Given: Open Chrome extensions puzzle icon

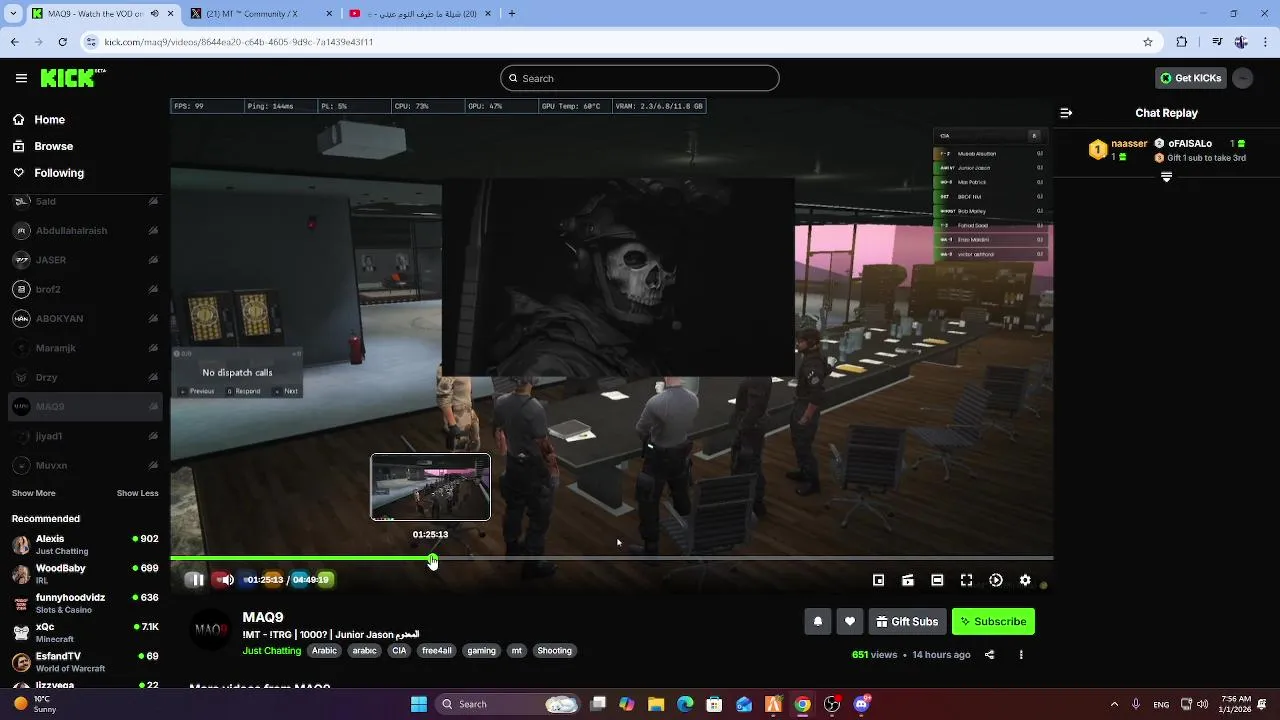Looking at the screenshot, I should 1182,42.
